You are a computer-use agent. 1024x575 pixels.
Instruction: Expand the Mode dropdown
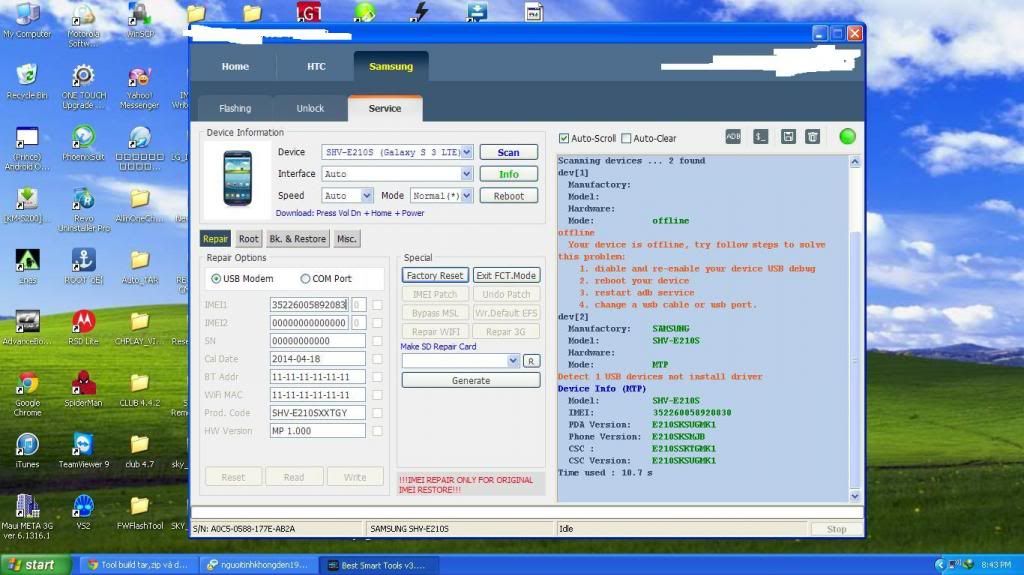click(x=466, y=195)
